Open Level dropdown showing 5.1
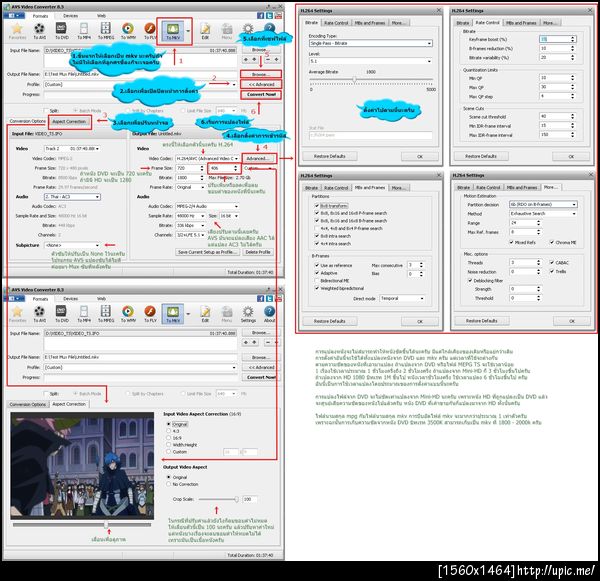This screenshot has height=581, width=600. point(371,61)
